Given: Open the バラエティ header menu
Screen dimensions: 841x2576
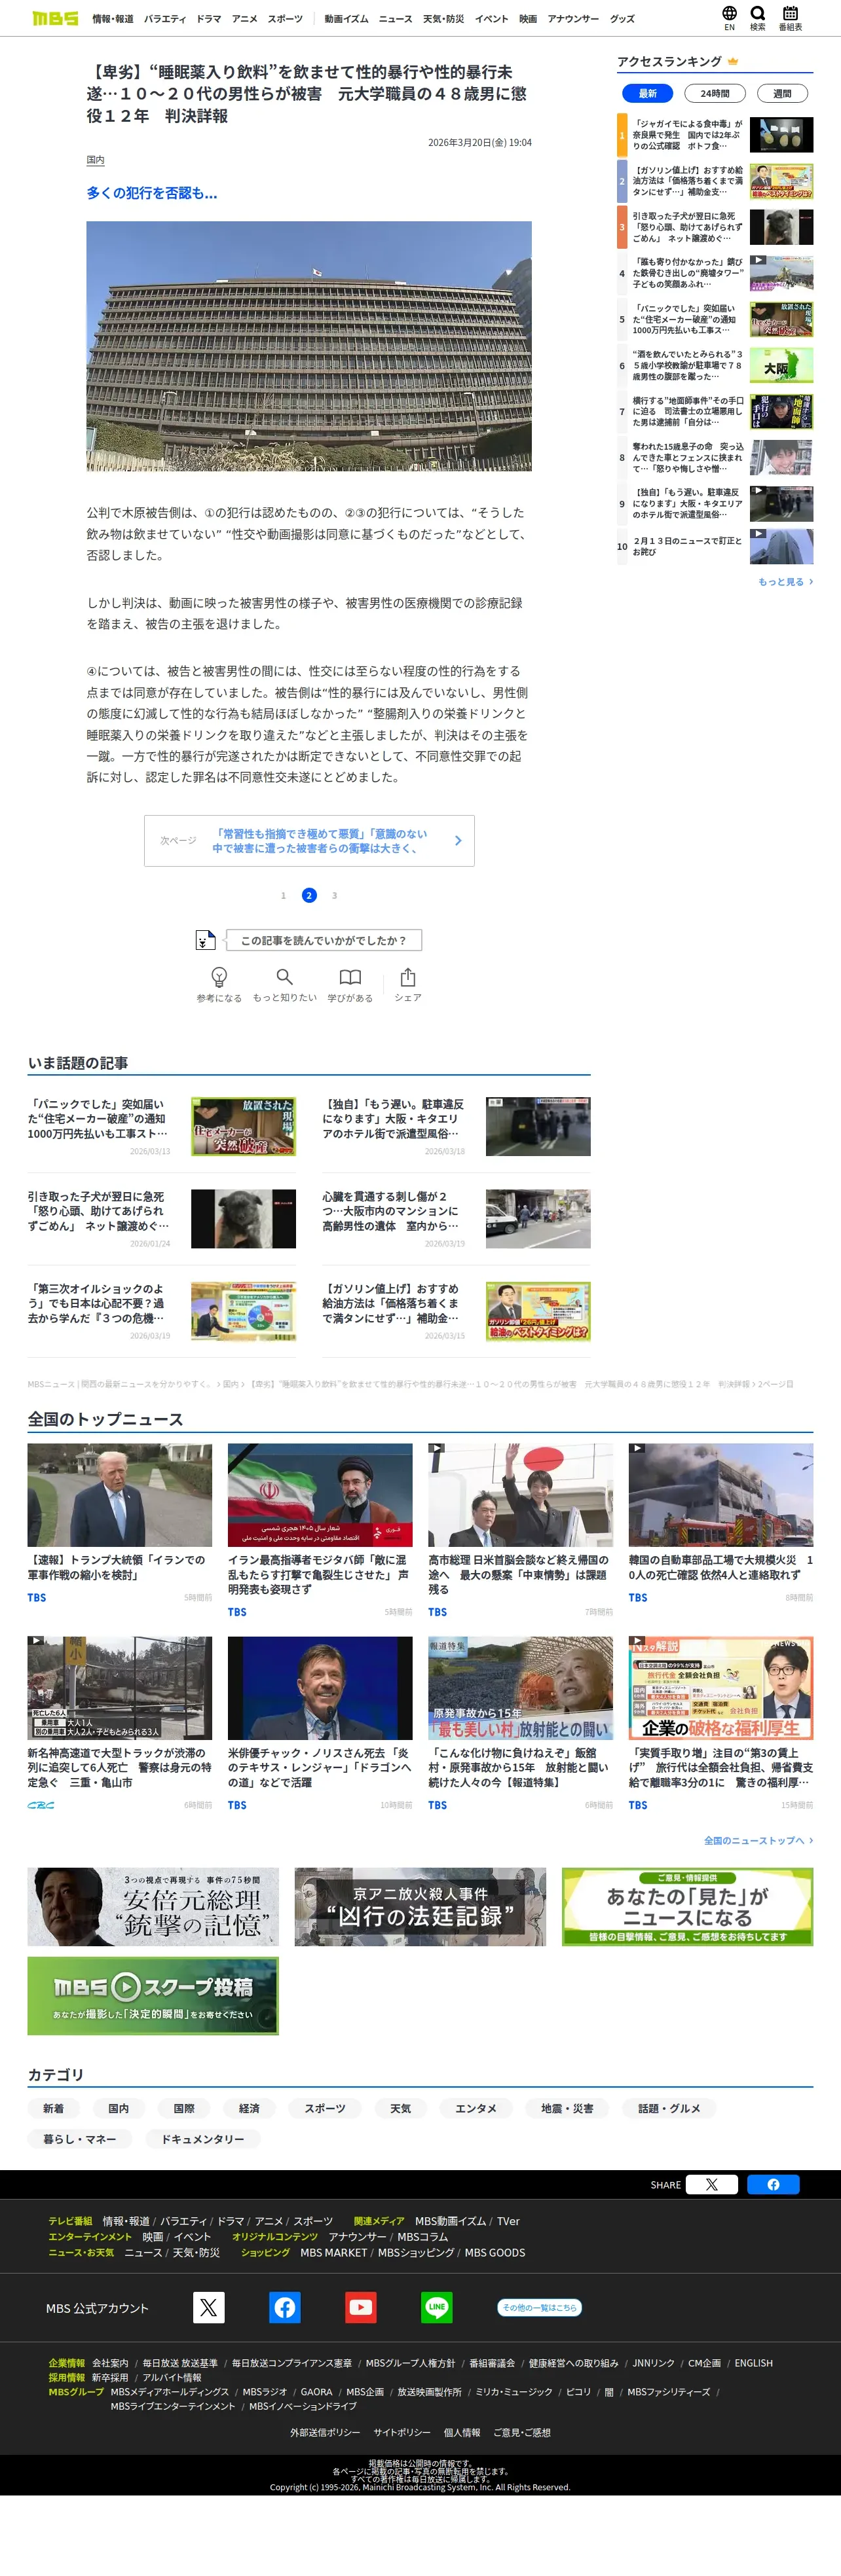Looking at the screenshot, I should pyautogui.click(x=165, y=19).
